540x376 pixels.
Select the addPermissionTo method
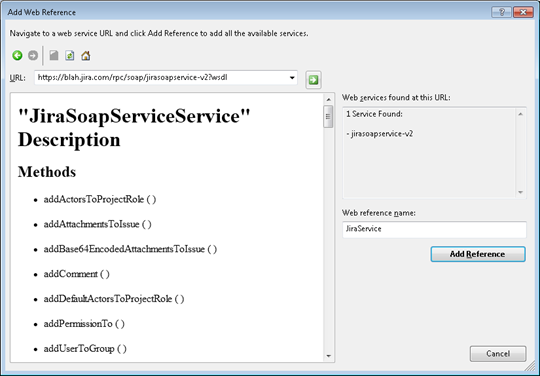84,324
